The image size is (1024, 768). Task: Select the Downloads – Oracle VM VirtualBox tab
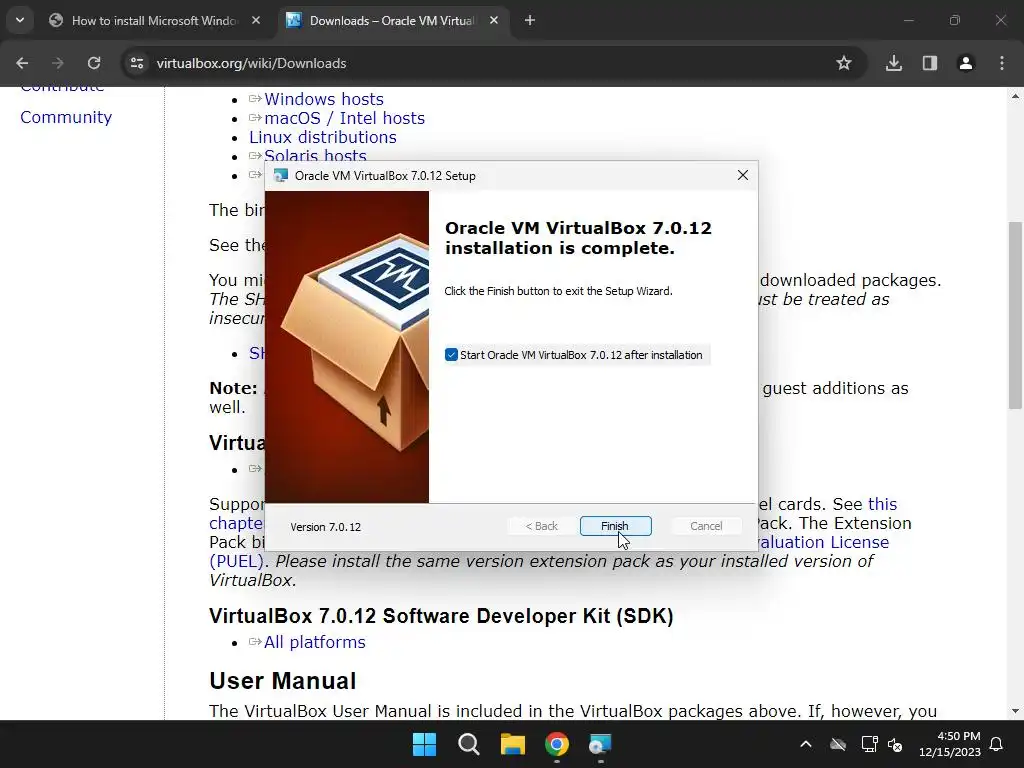click(392, 21)
